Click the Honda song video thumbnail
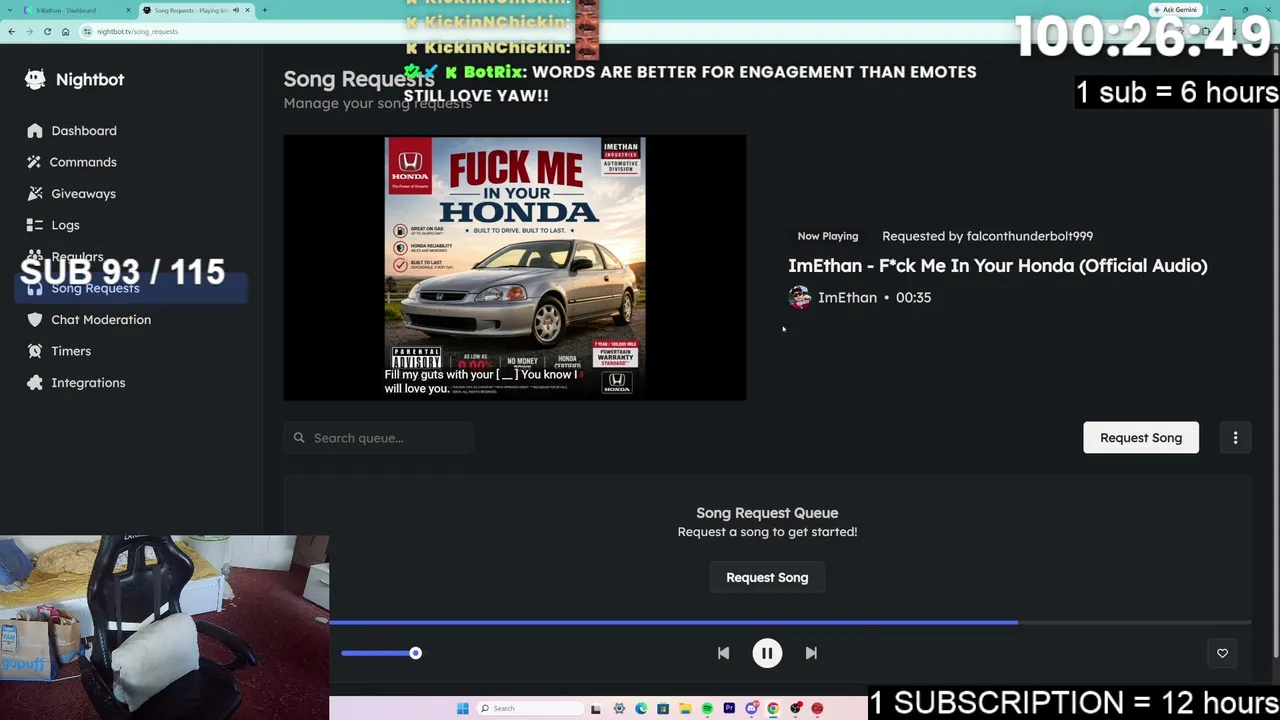1280x720 pixels. tap(515, 268)
